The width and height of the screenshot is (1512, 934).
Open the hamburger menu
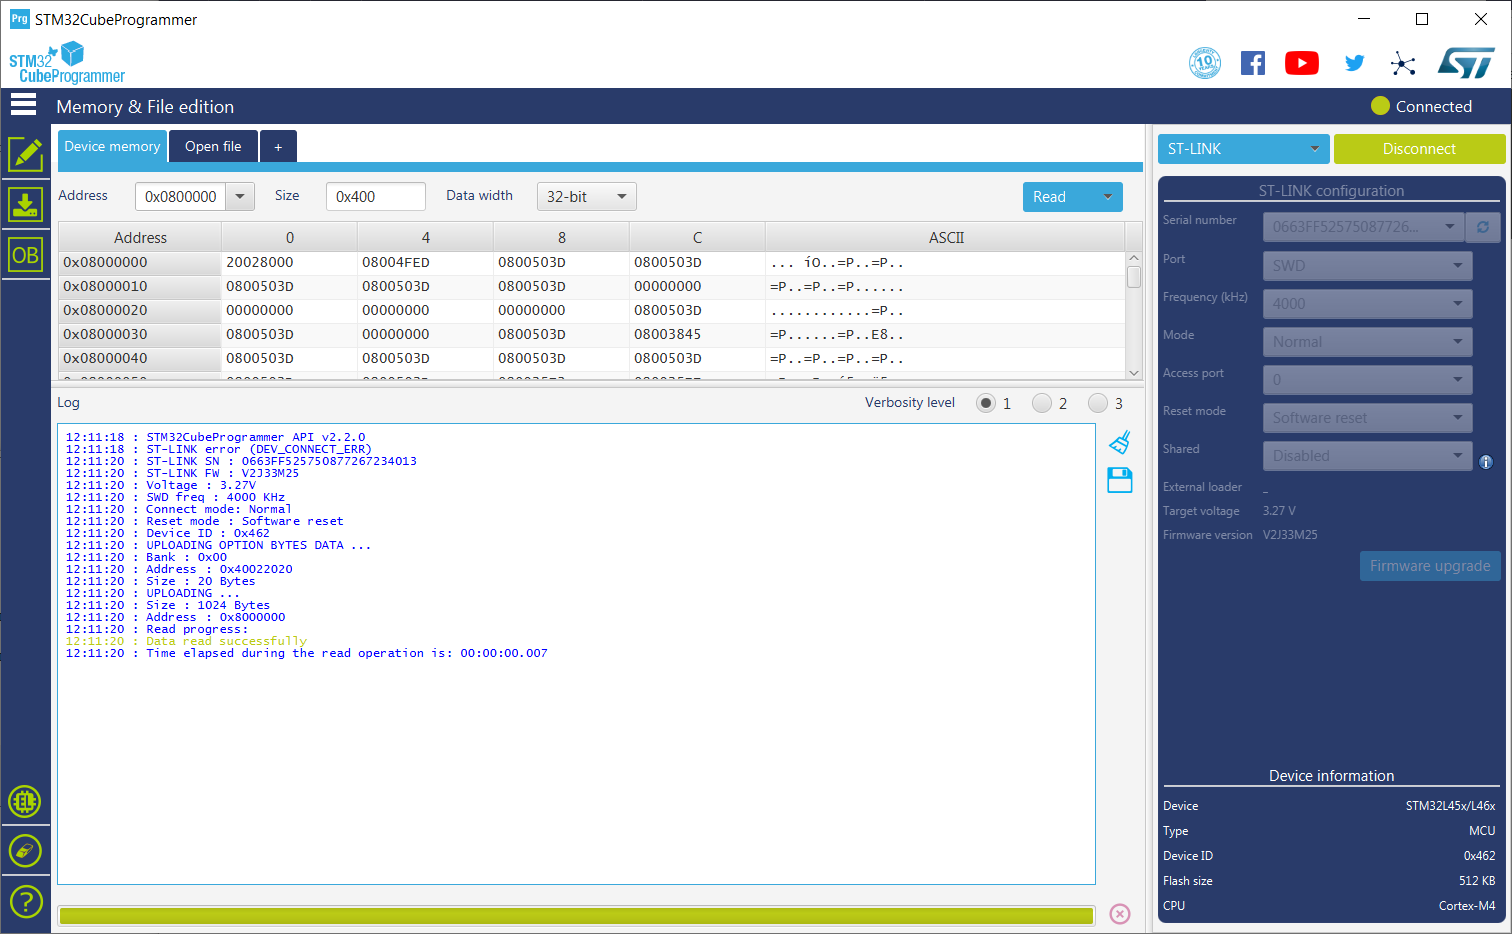(x=23, y=104)
